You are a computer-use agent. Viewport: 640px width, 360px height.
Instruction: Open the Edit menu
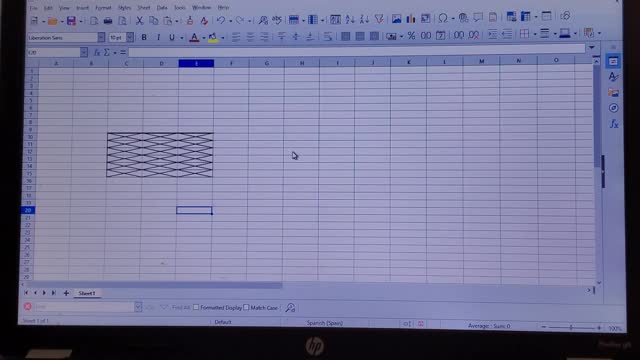48,8
